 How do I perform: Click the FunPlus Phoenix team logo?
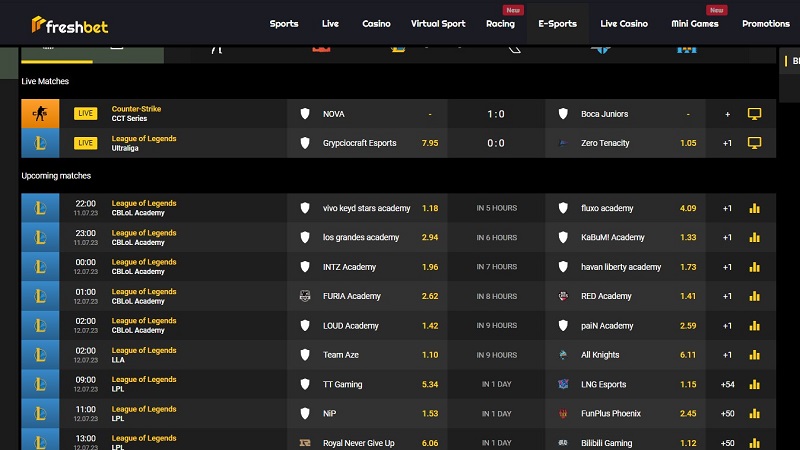(563, 413)
